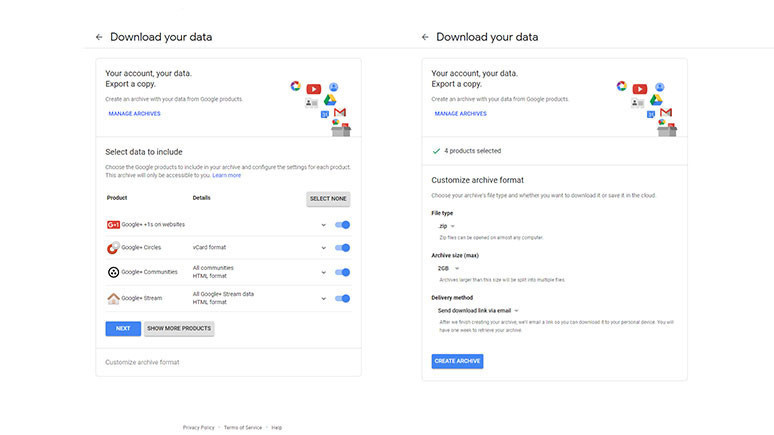Expand Google+ +1s on websites details
The image size is (774, 435).
(323, 225)
